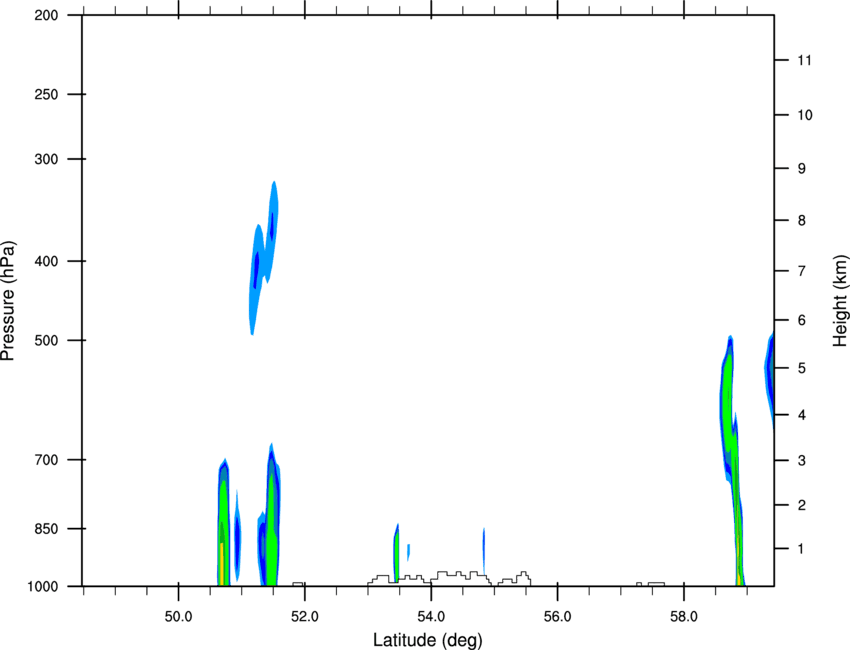The height and width of the screenshot is (650, 850).
Task: Click the small green column near latitude 53.5
Action: pos(396,553)
